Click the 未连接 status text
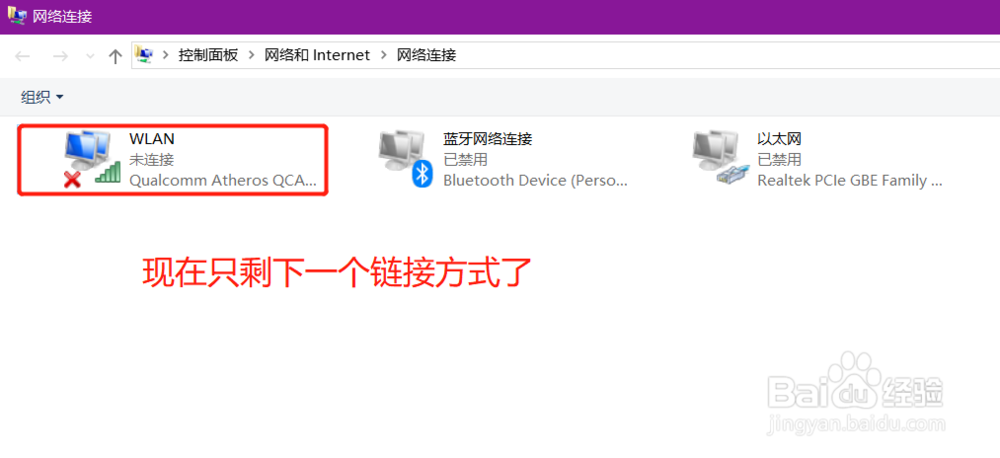The height and width of the screenshot is (458, 1000). click(152, 159)
